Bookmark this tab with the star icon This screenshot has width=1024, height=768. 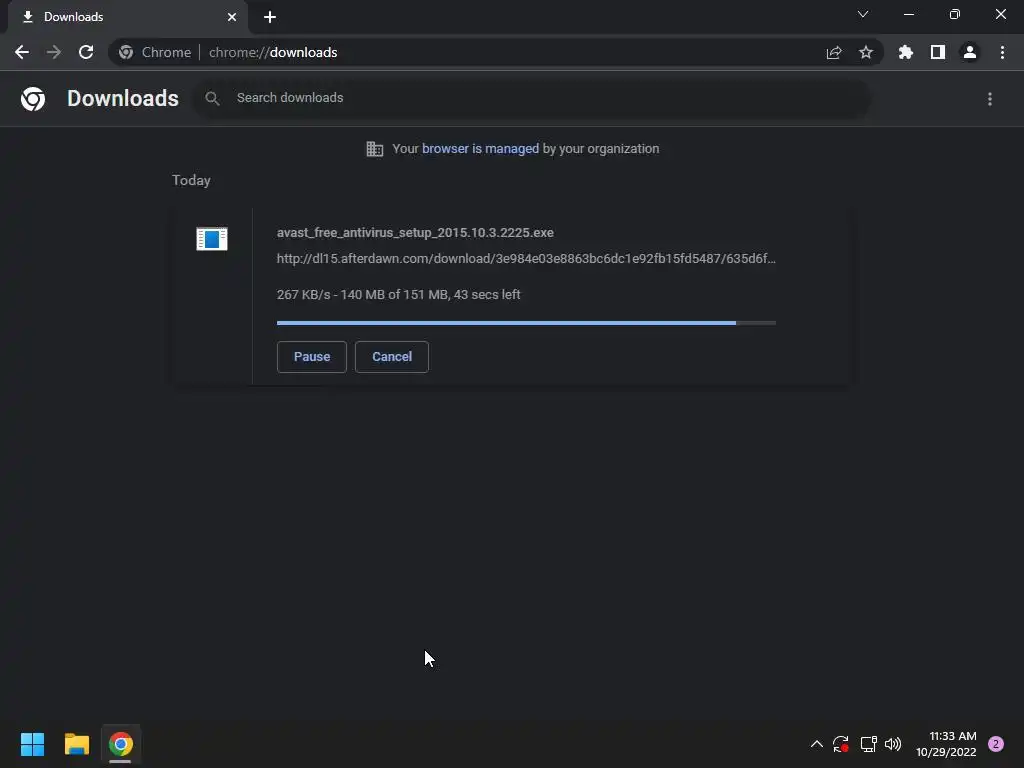(866, 52)
